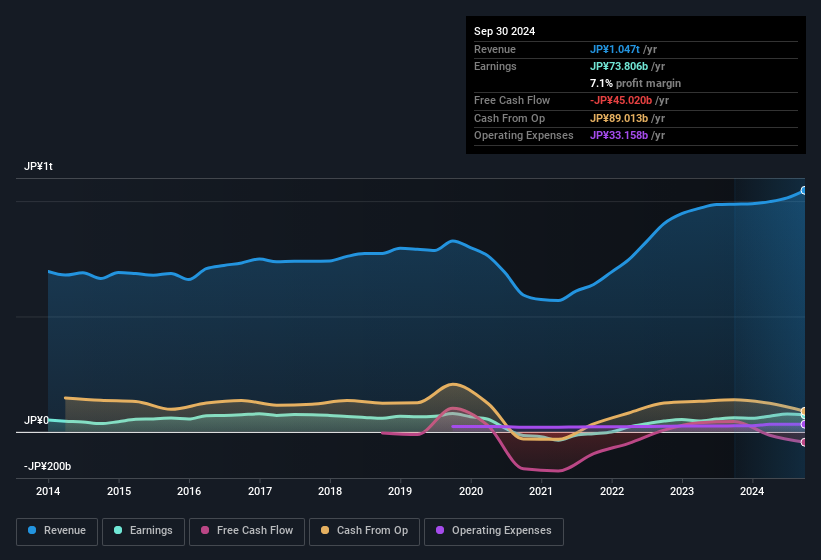Viewport: 821px width, 560px height.
Task: Click the JP¥33.158b operating expenses value
Action: [x=620, y=135]
